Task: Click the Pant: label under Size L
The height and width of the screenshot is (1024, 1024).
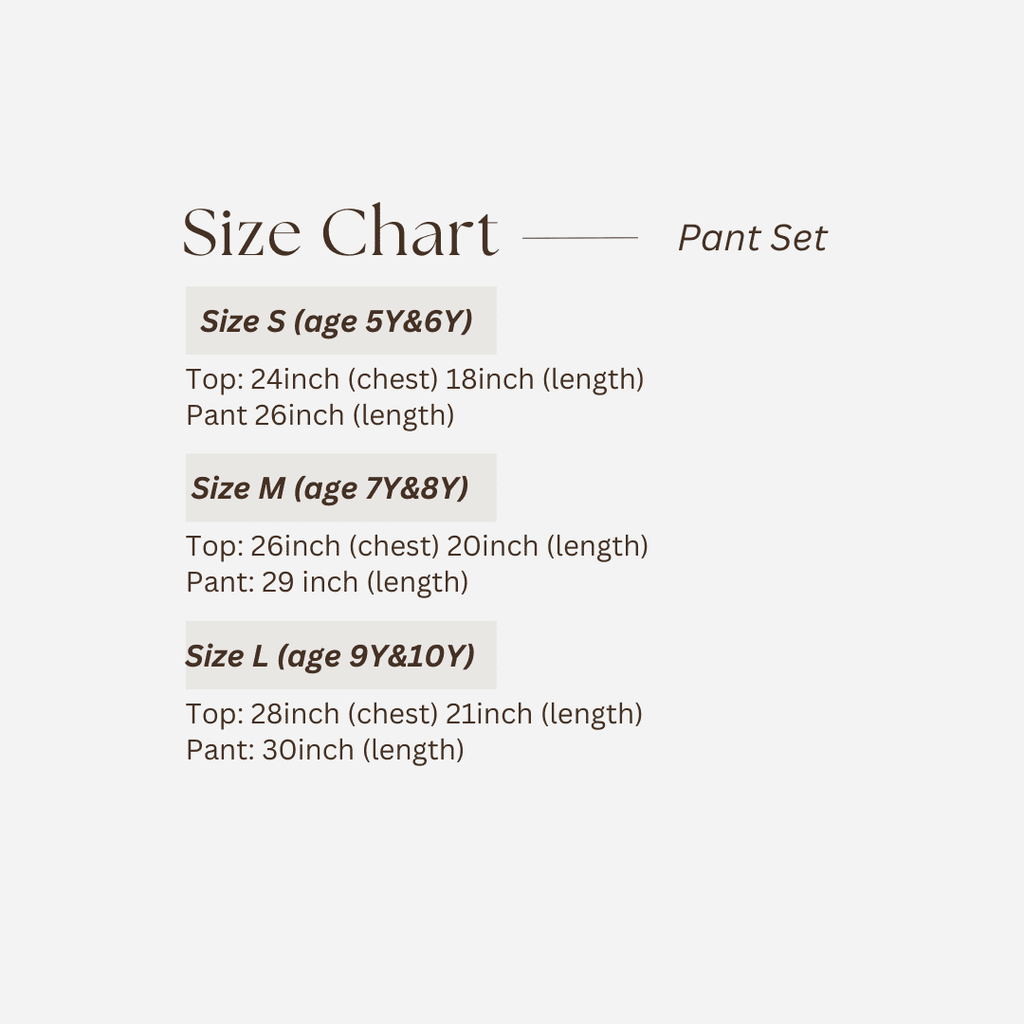Action: pyautogui.click(x=220, y=750)
